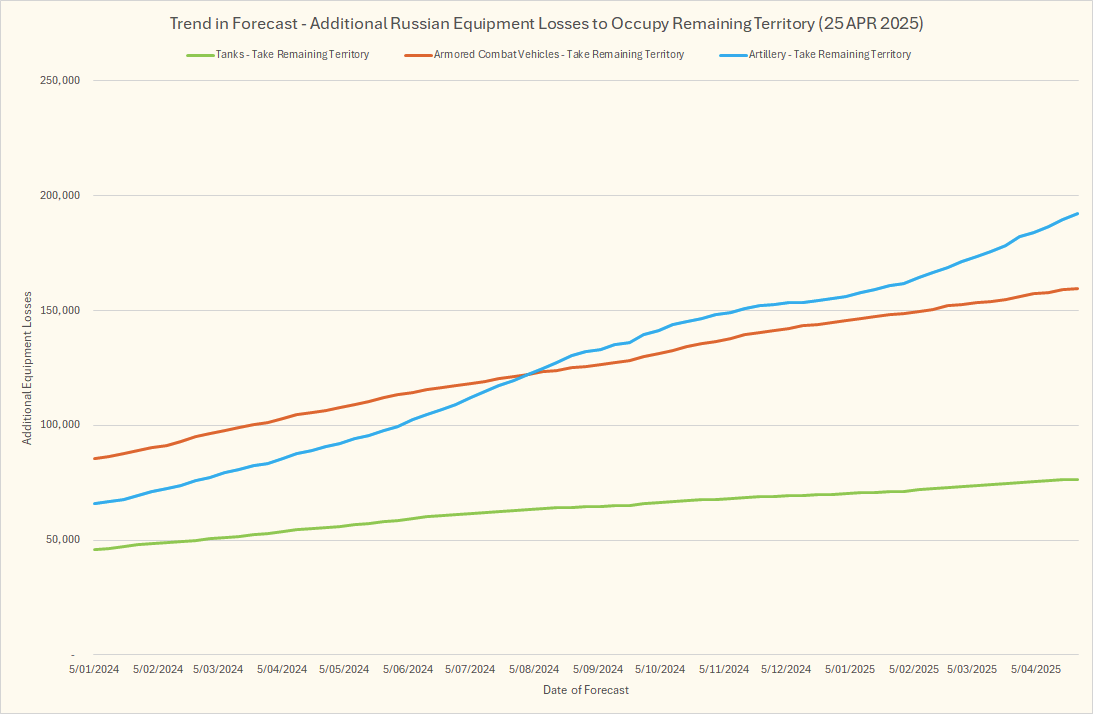This screenshot has width=1093, height=714.
Task: Click the 'Additional Equipment Losses' vertical axis title
Action: click(28, 368)
